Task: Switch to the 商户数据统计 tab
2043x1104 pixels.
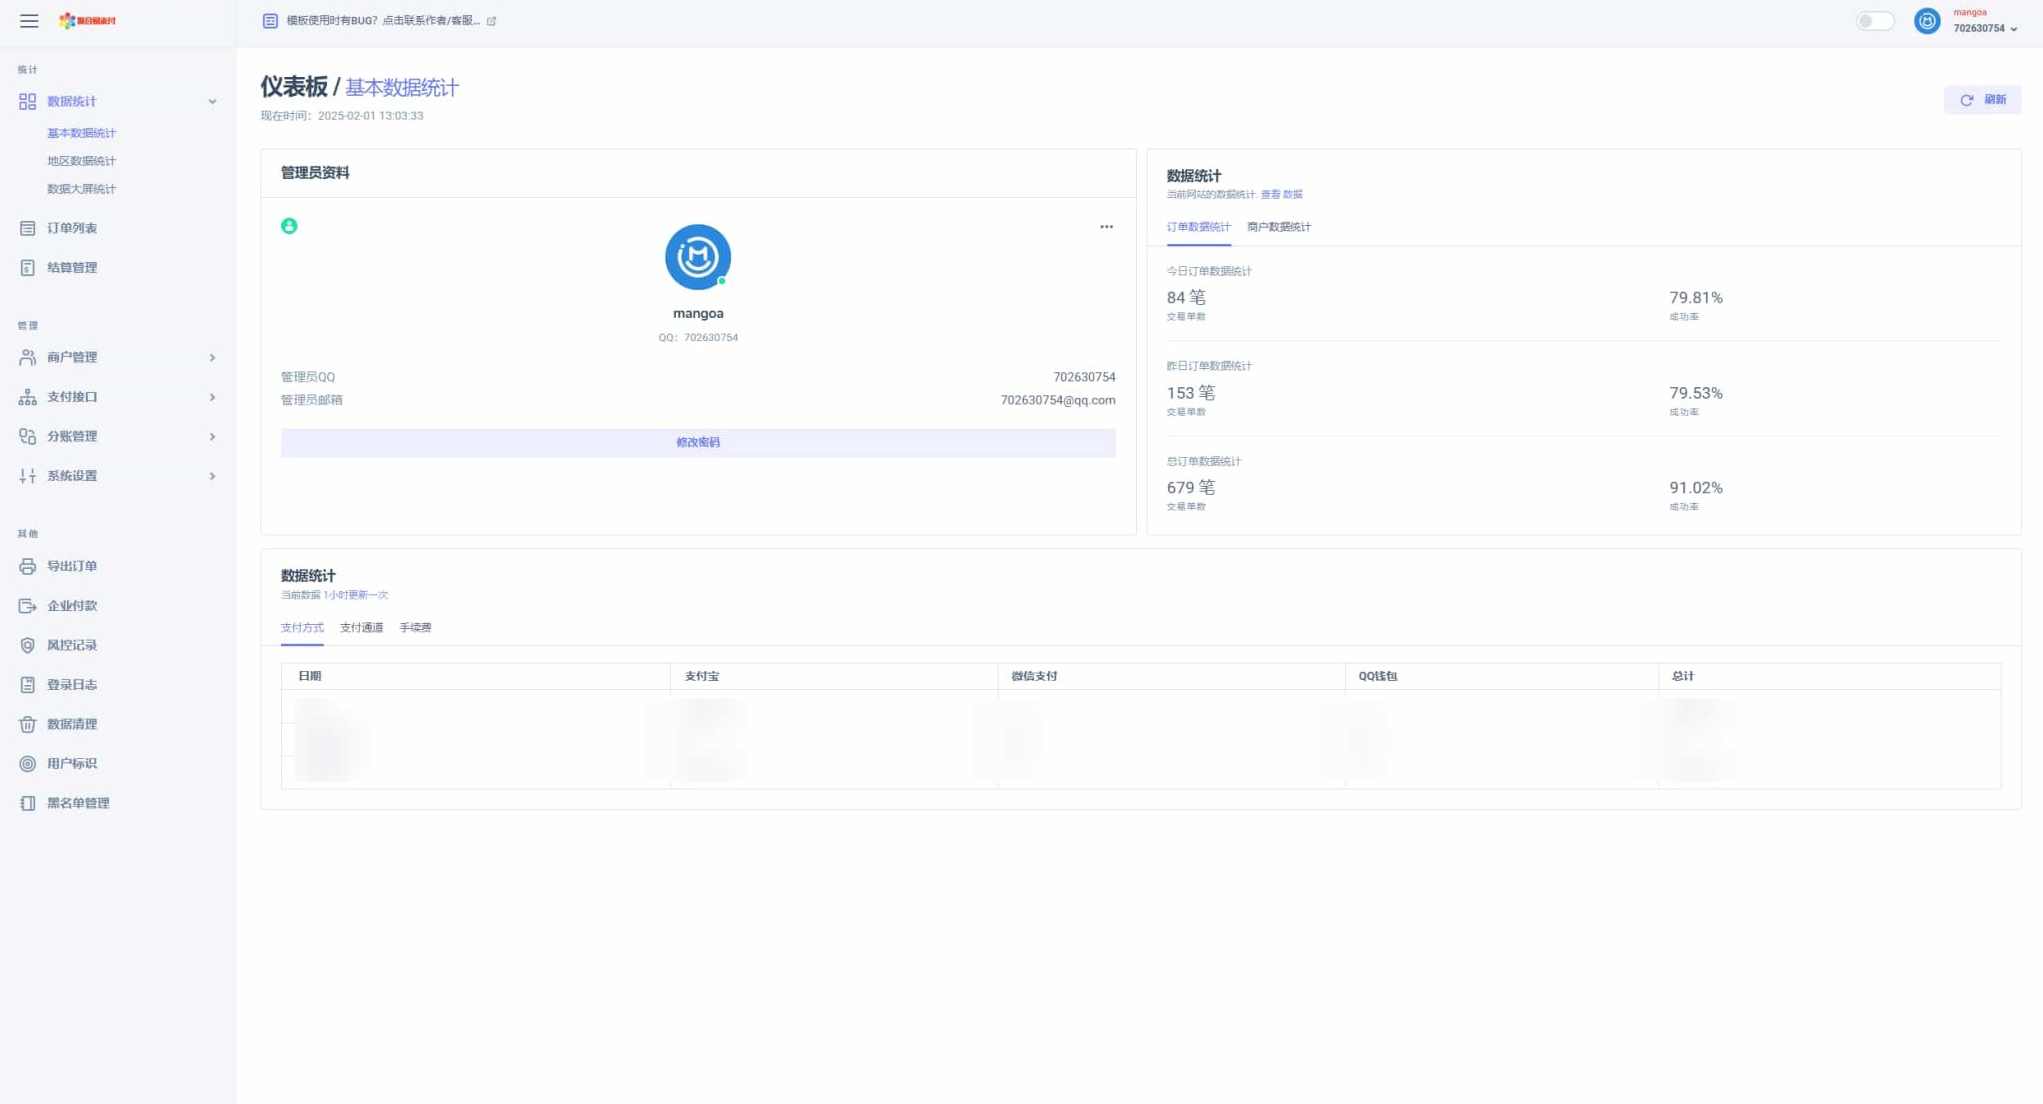Action: coord(1278,227)
